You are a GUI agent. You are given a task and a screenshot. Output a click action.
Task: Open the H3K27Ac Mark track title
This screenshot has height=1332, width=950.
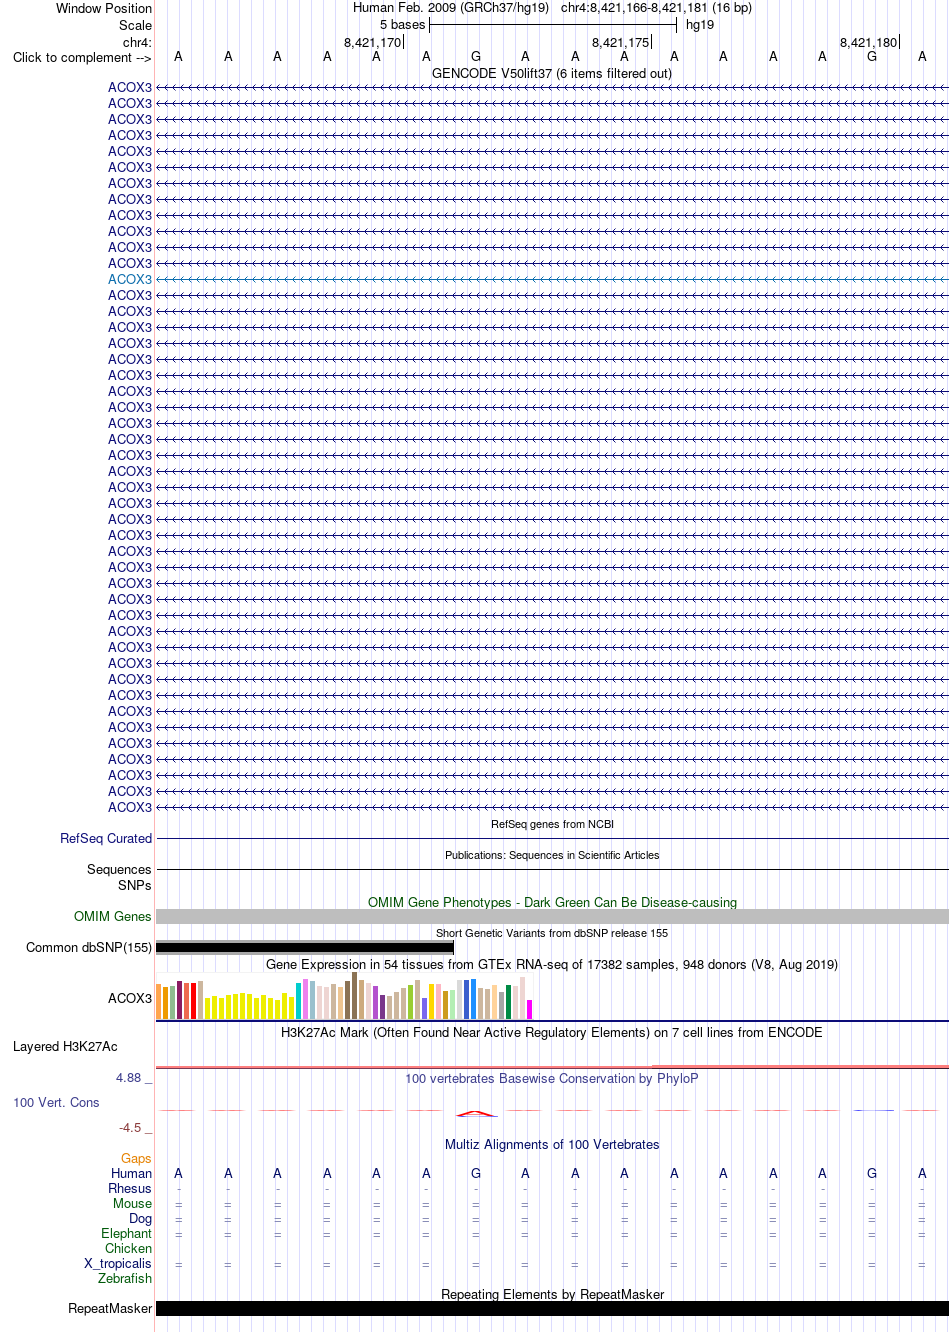pos(552,1032)
